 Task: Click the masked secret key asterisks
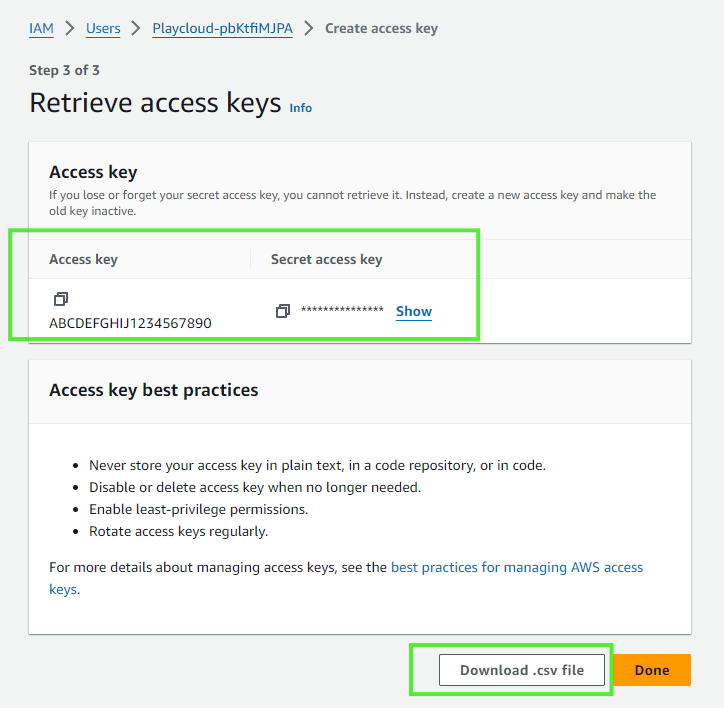(x=342, y=311)
